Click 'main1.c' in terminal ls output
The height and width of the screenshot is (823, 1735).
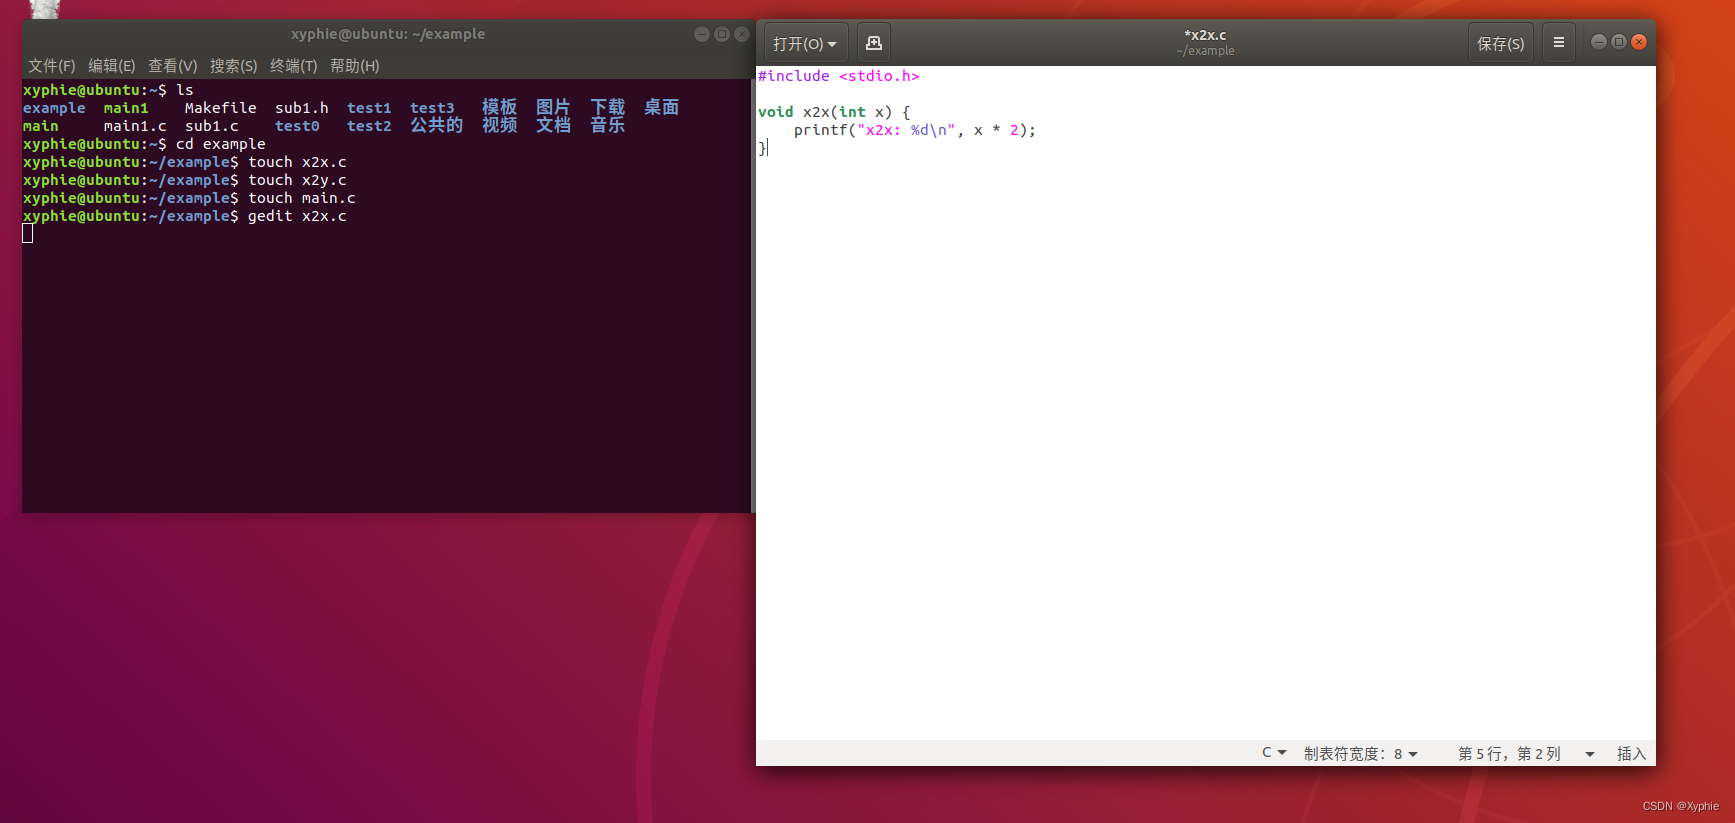135,126
